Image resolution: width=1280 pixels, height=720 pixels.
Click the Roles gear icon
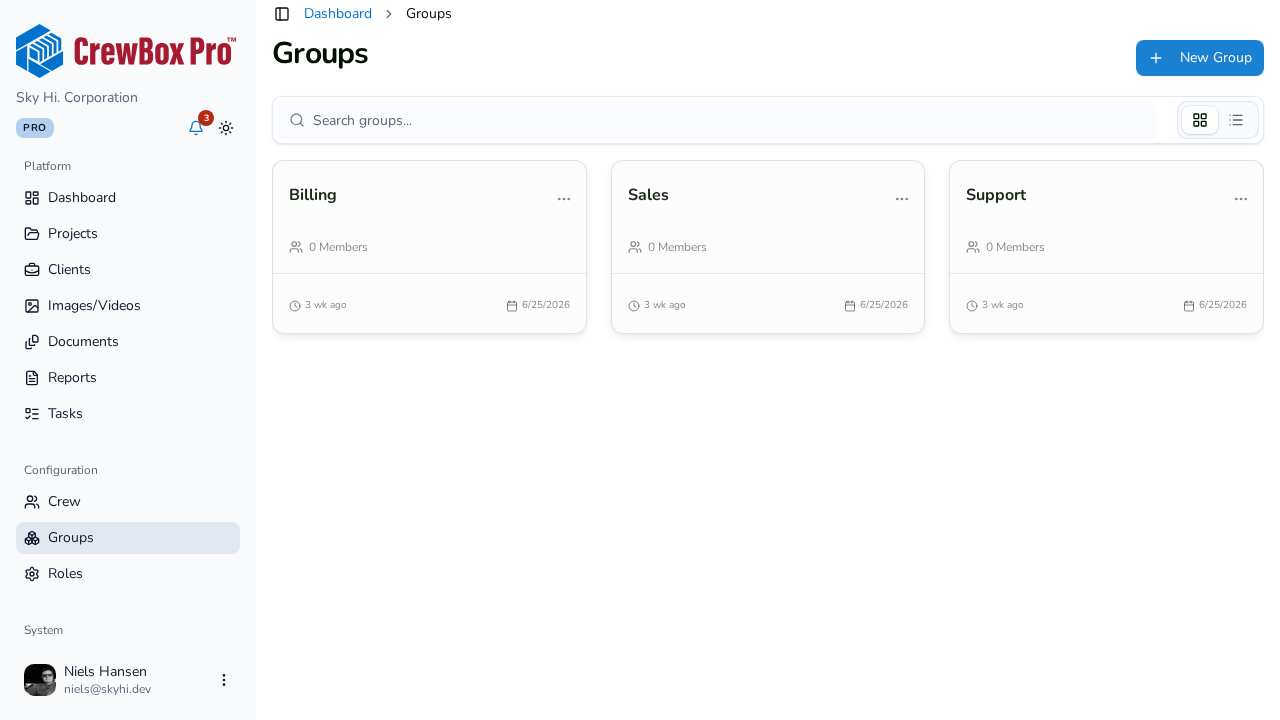pyautogui.click(x=32, y=574)
